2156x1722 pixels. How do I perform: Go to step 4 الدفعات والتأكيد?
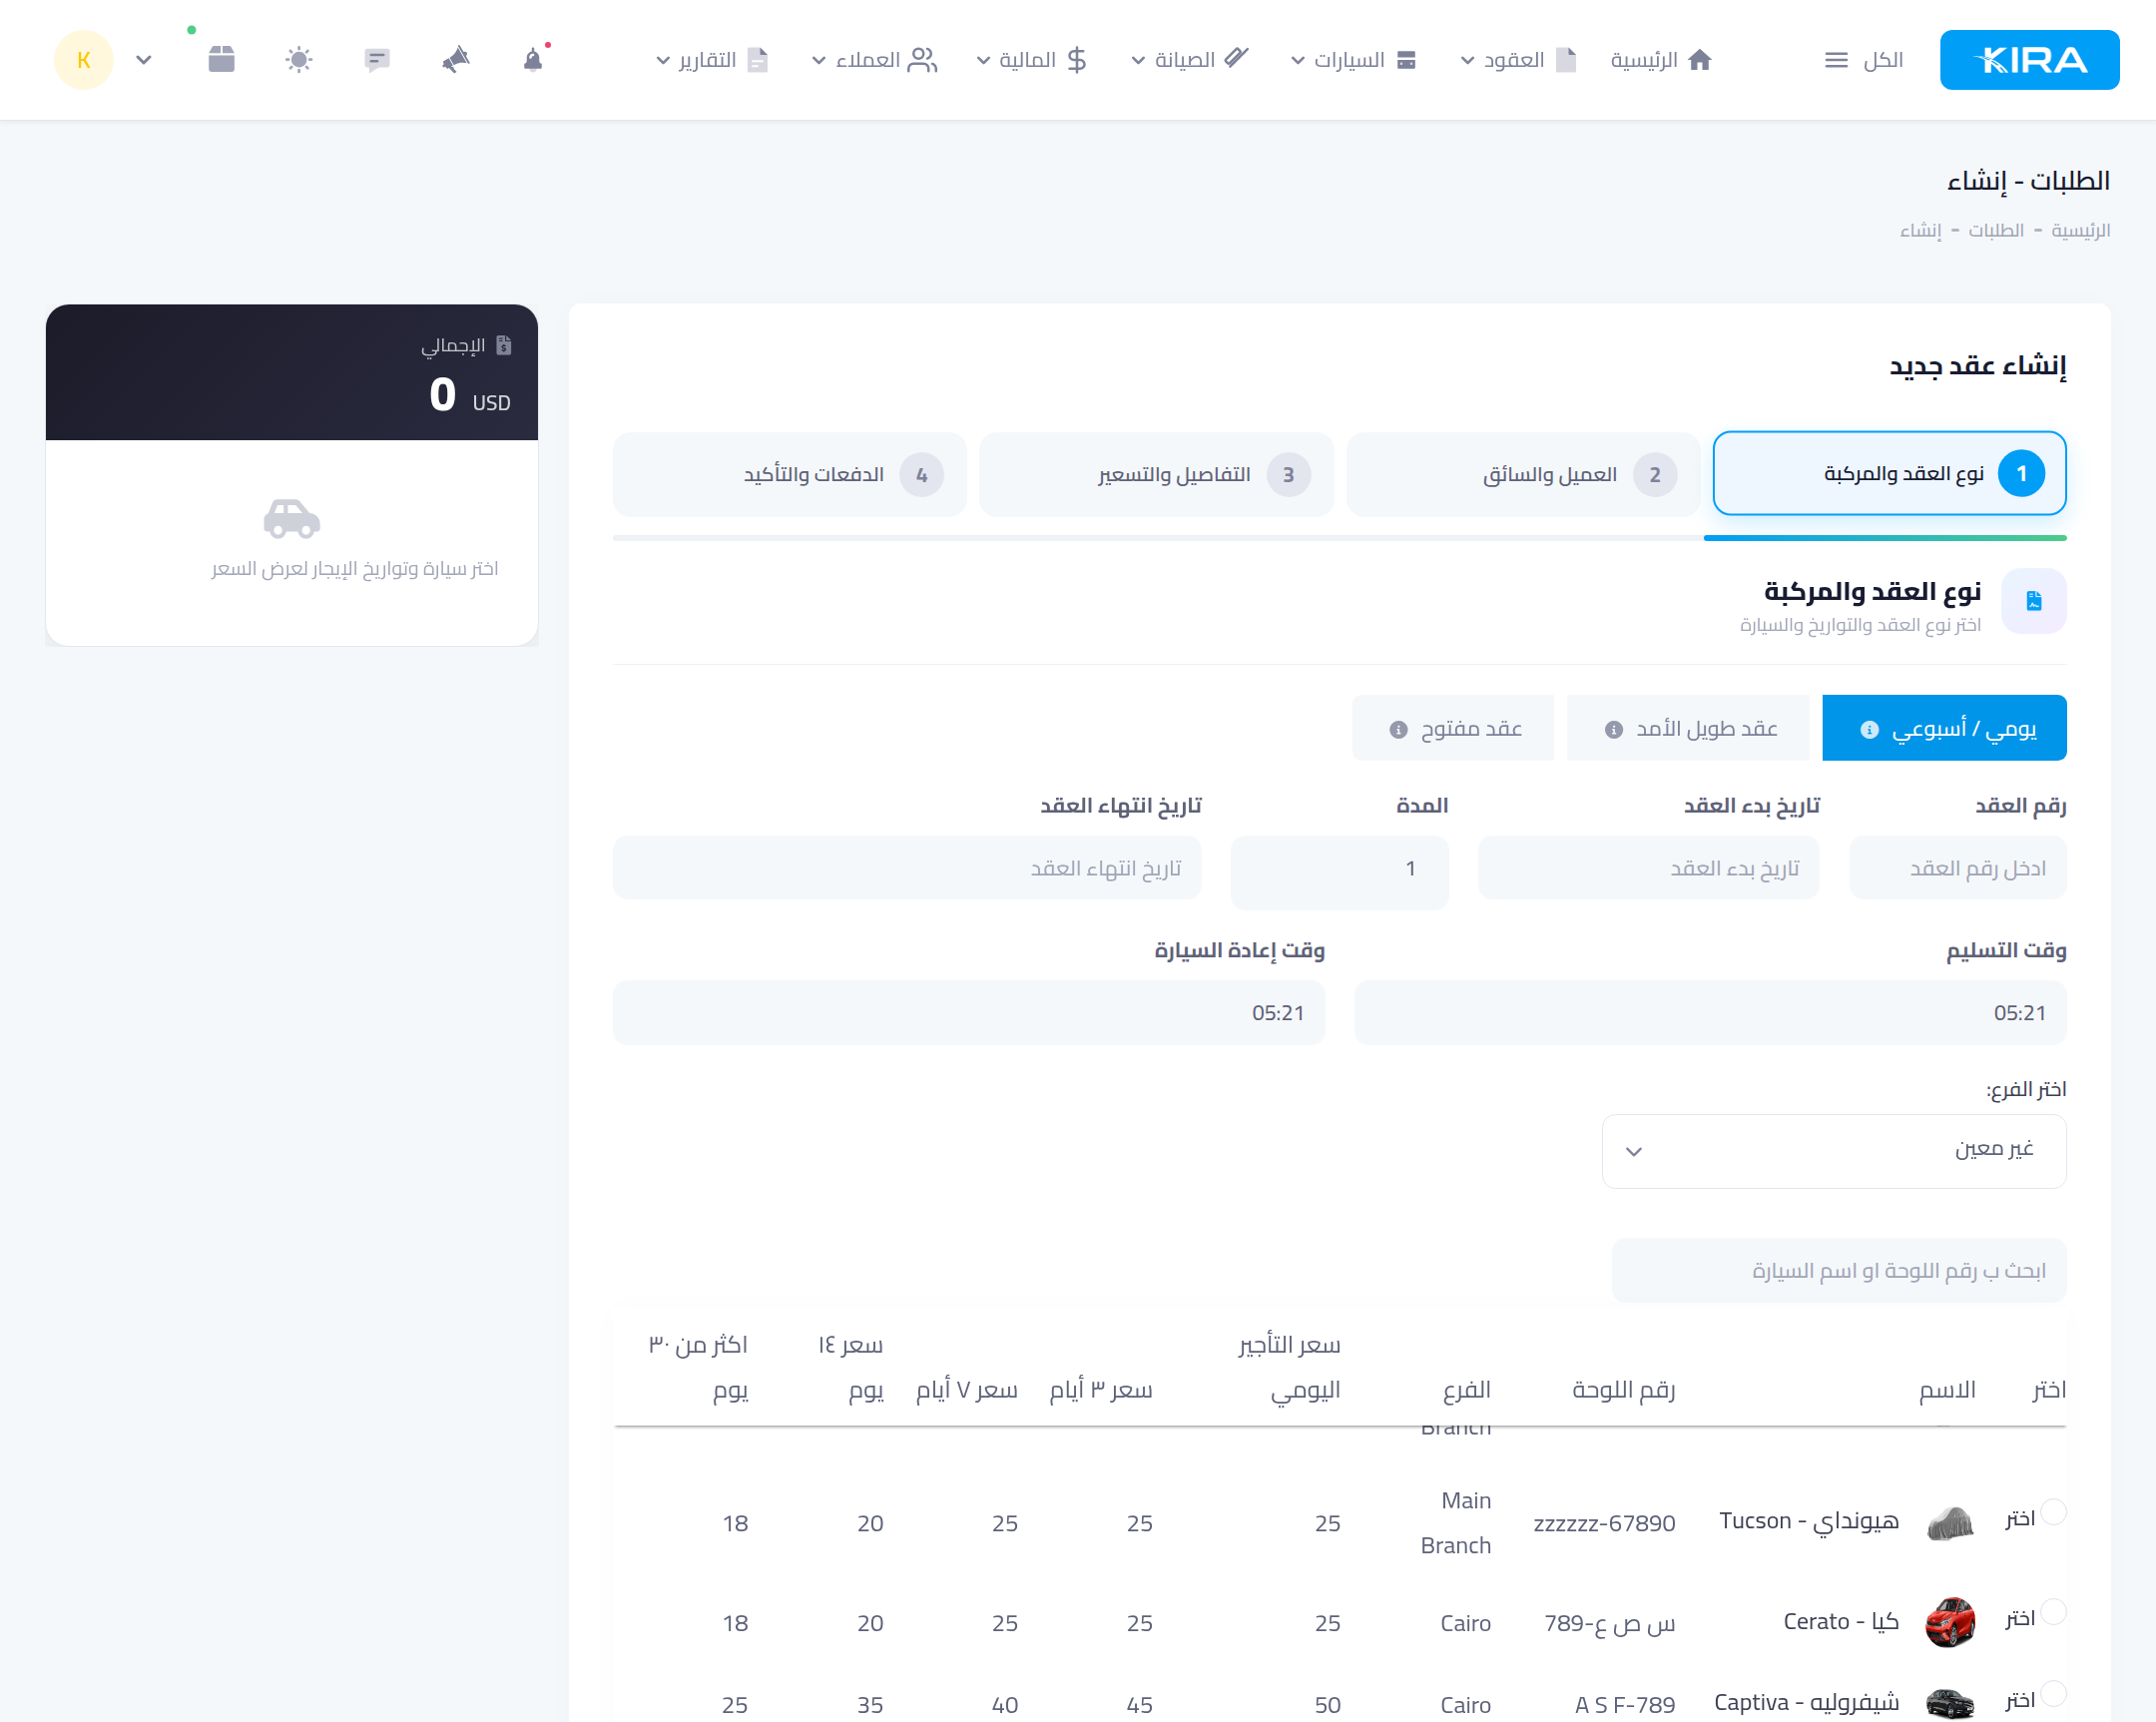point(789,473)
